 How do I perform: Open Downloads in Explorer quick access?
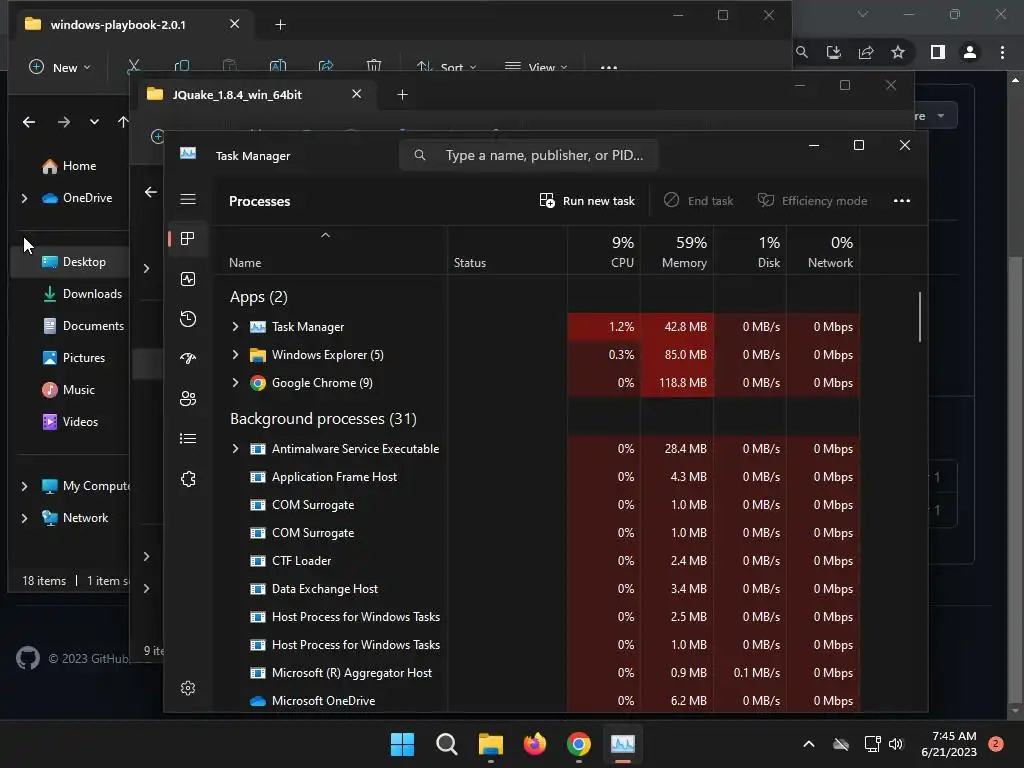click(x=82, y=294)
